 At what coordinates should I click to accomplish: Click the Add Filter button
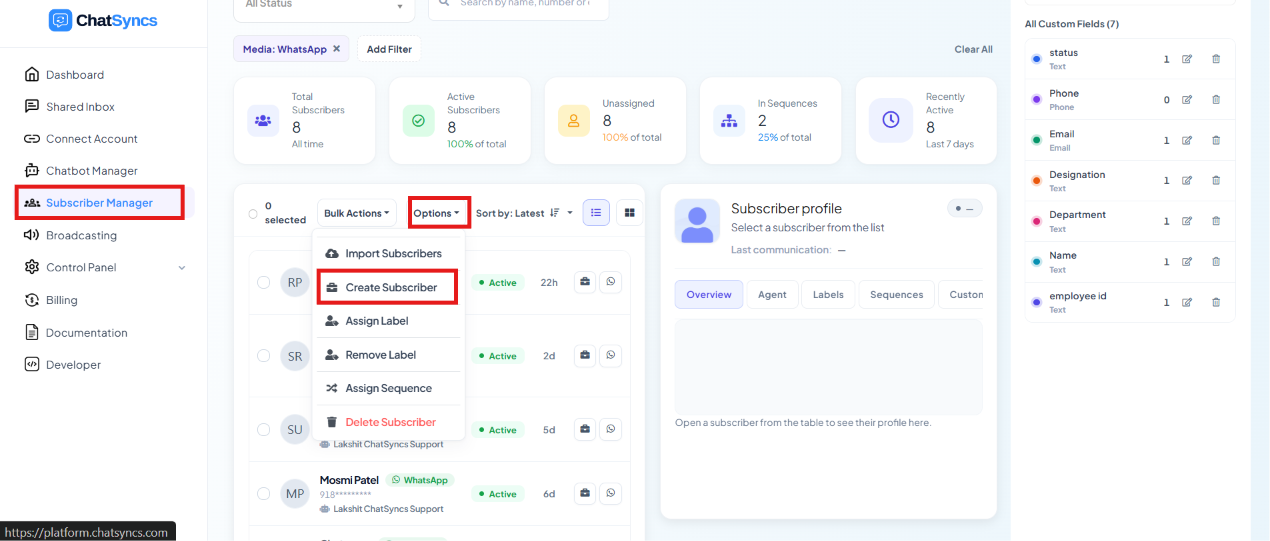(389, 49)
